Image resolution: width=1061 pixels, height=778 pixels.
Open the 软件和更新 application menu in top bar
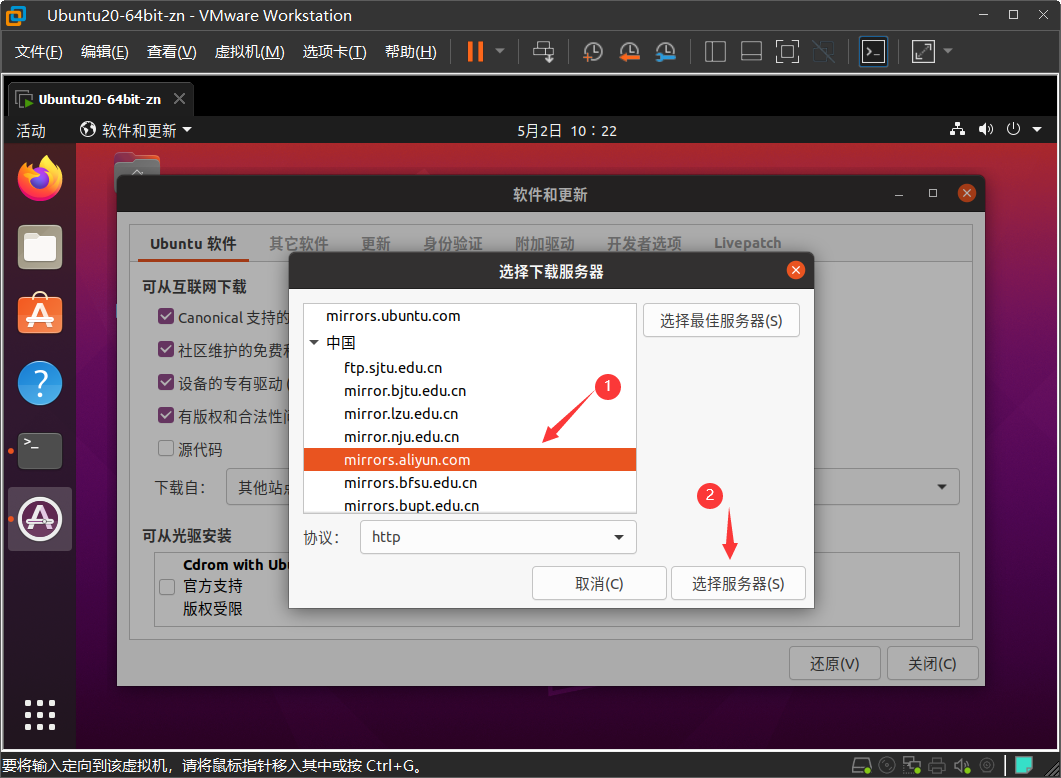[135, 131]
